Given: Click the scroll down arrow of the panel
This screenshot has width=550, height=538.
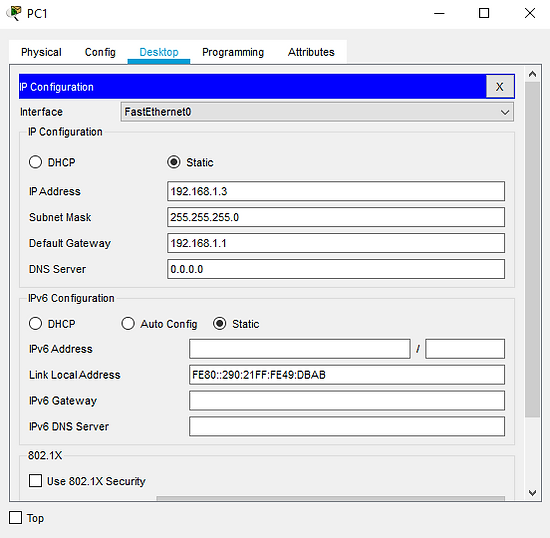Looking at the screenshot, I should 532,493.
